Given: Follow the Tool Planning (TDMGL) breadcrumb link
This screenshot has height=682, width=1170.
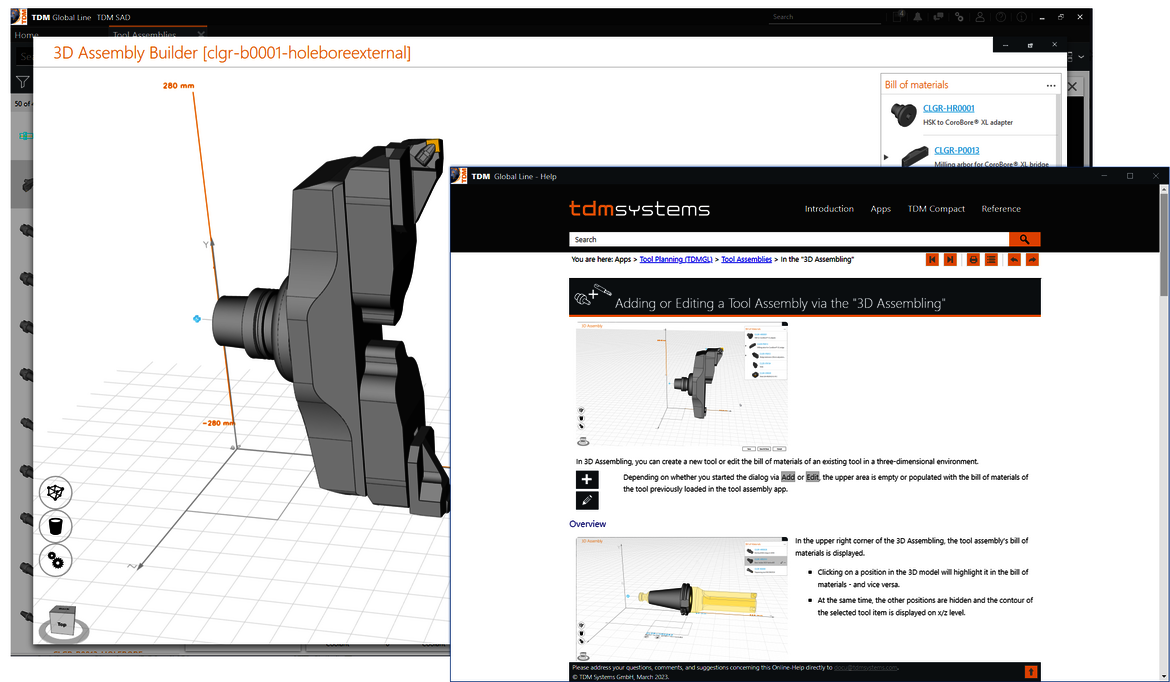Looking at the screenshot, I should [x=676, y=259].
